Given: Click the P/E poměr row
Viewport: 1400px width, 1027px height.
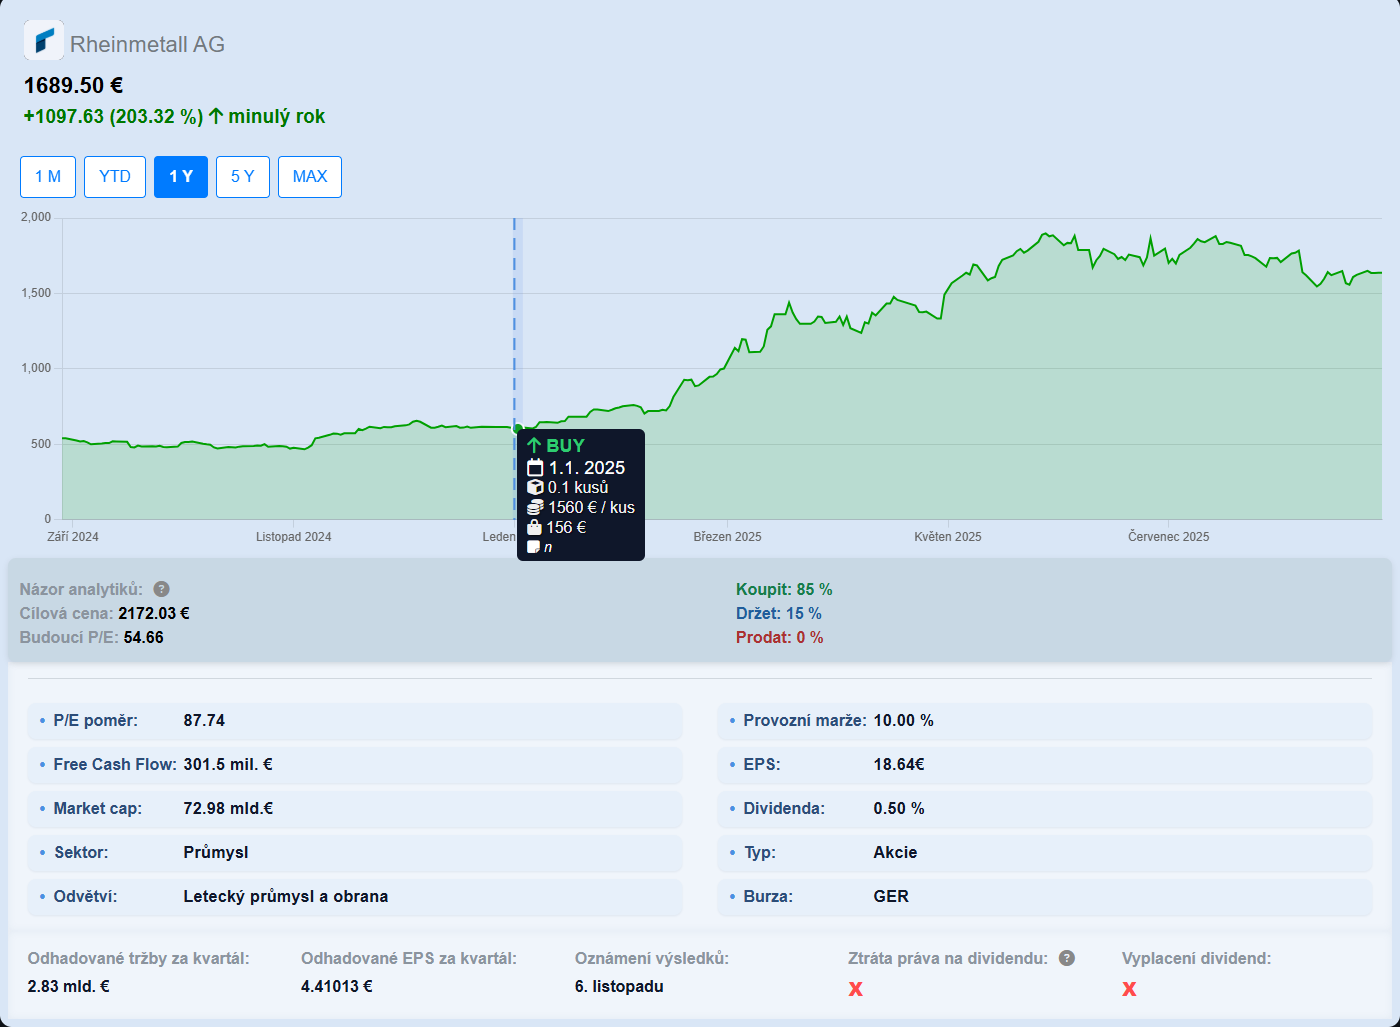Looking at the screenshot, I should 355,720.
